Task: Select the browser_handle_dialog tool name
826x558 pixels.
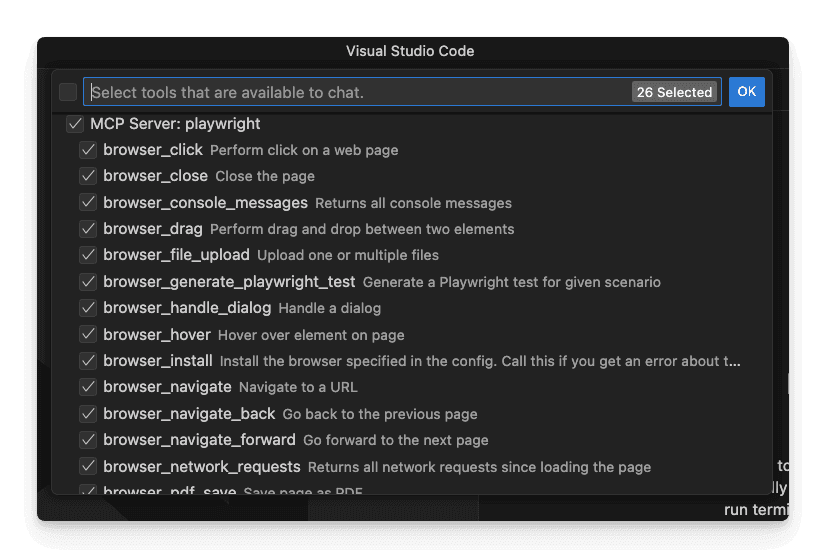Action: point(187,308)
